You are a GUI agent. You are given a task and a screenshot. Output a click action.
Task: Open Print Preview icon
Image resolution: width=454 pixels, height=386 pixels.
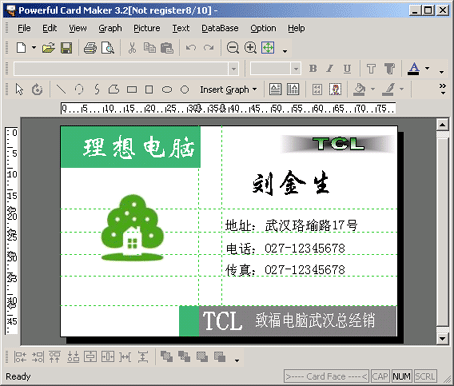tap(108, 48)
